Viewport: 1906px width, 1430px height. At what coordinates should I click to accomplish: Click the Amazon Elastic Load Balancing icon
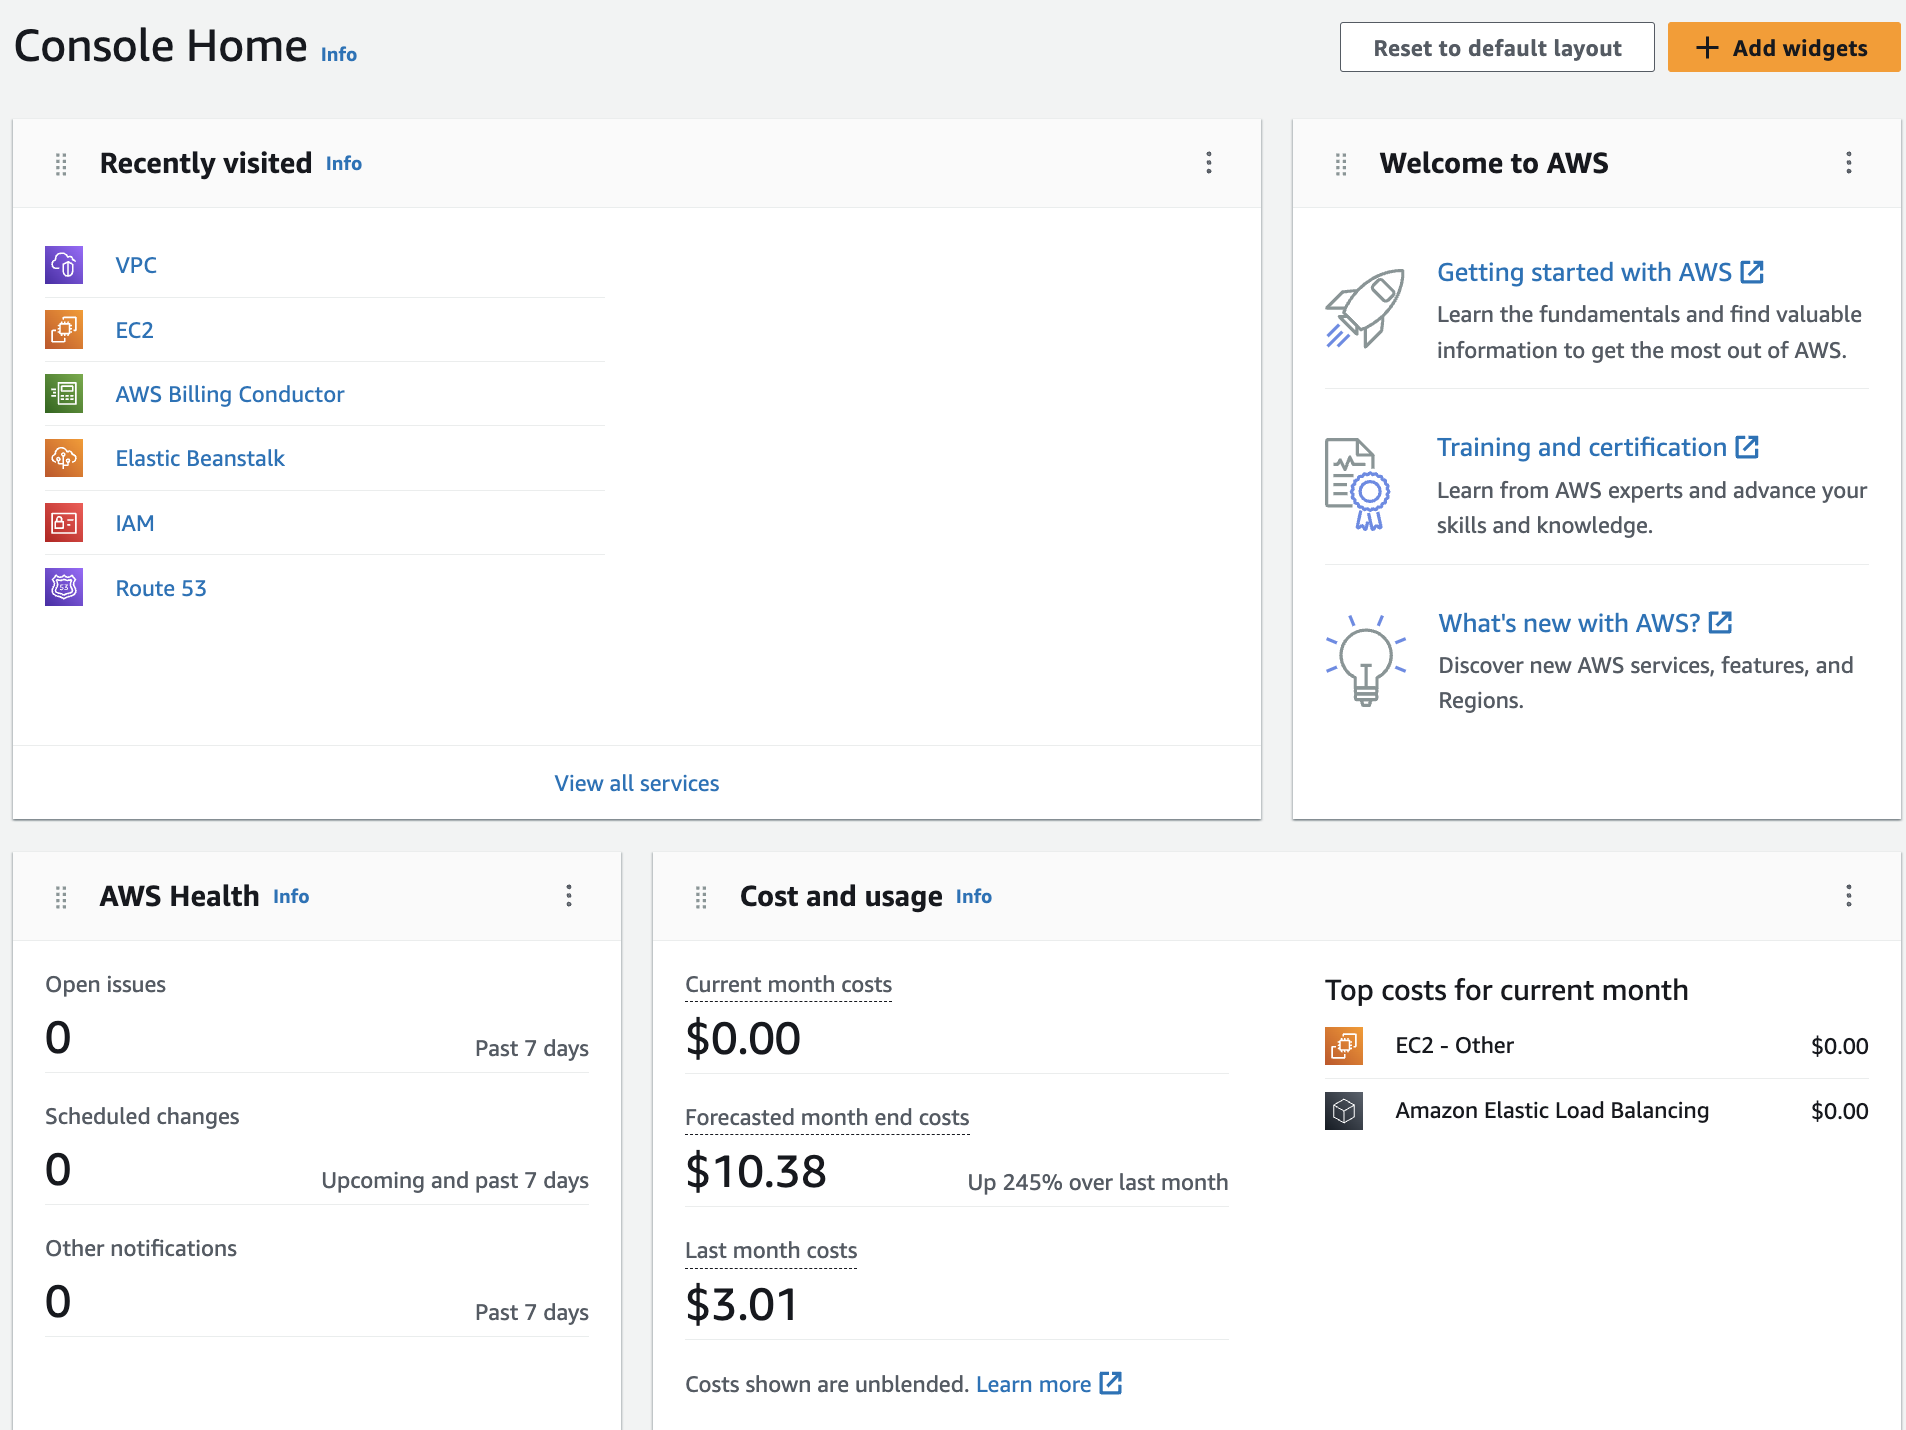pos(1344,1111)
